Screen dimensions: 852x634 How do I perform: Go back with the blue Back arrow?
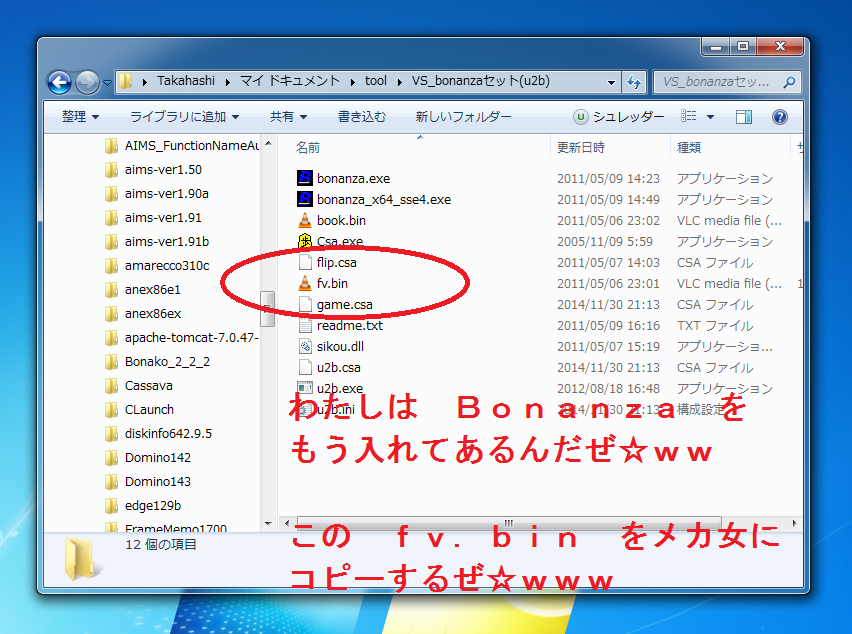59,83
